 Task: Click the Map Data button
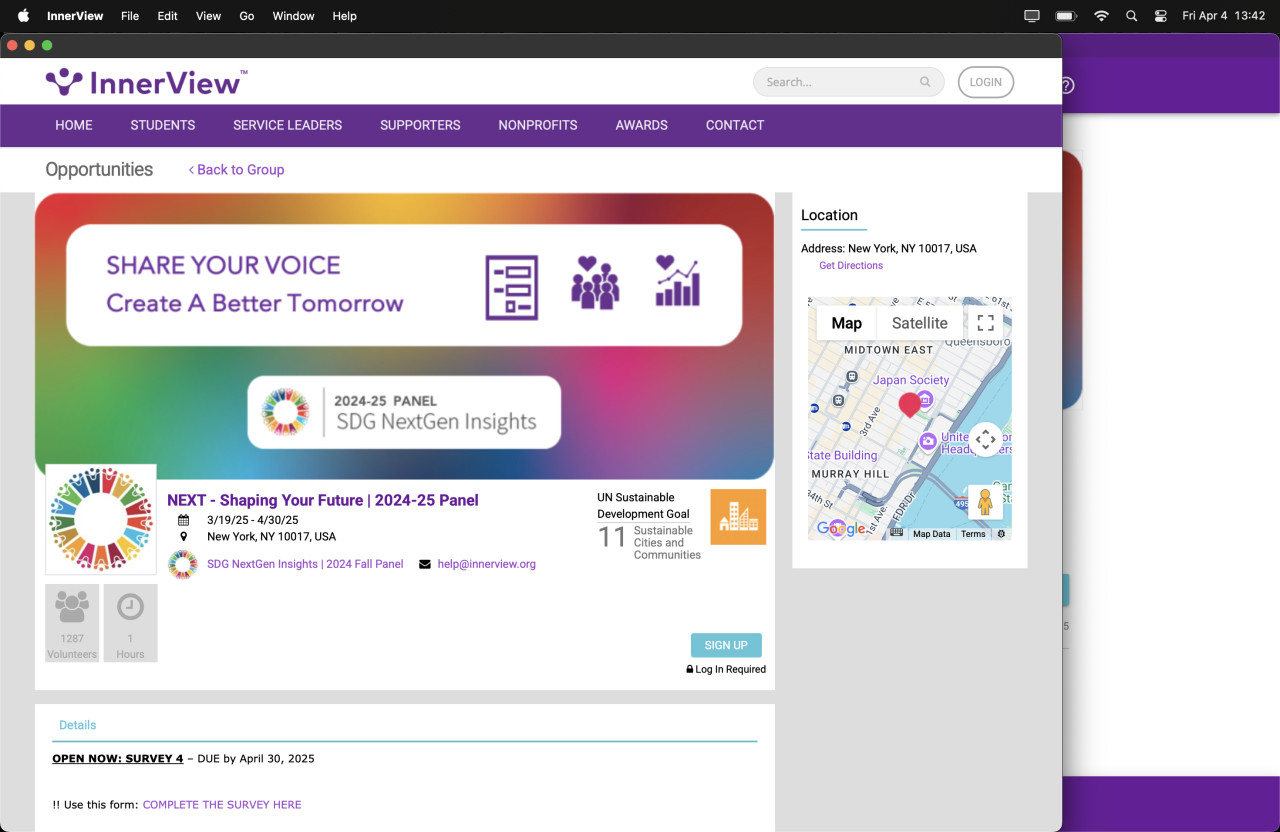(x=932, y=534)
